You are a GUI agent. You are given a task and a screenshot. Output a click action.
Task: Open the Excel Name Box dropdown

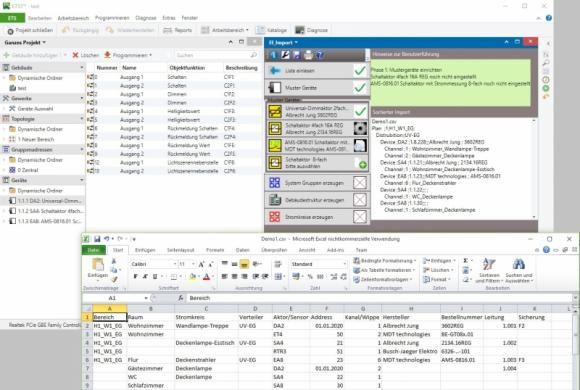[146, 298]
